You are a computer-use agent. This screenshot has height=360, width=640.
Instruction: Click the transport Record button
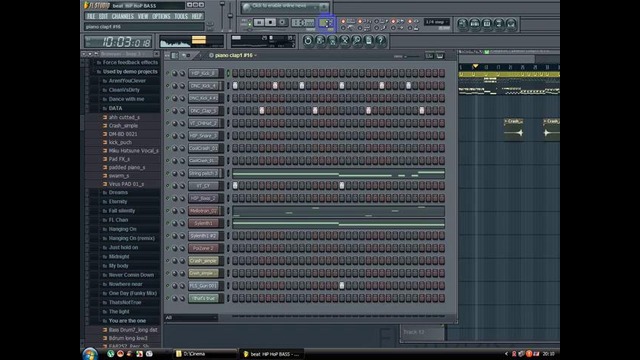(282, 22)
